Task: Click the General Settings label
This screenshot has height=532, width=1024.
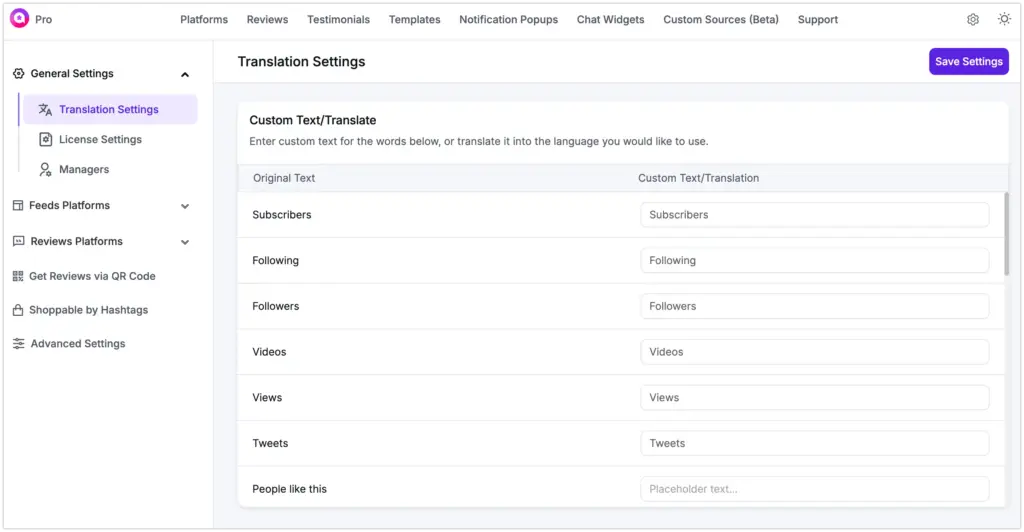Action: point(72,74)
